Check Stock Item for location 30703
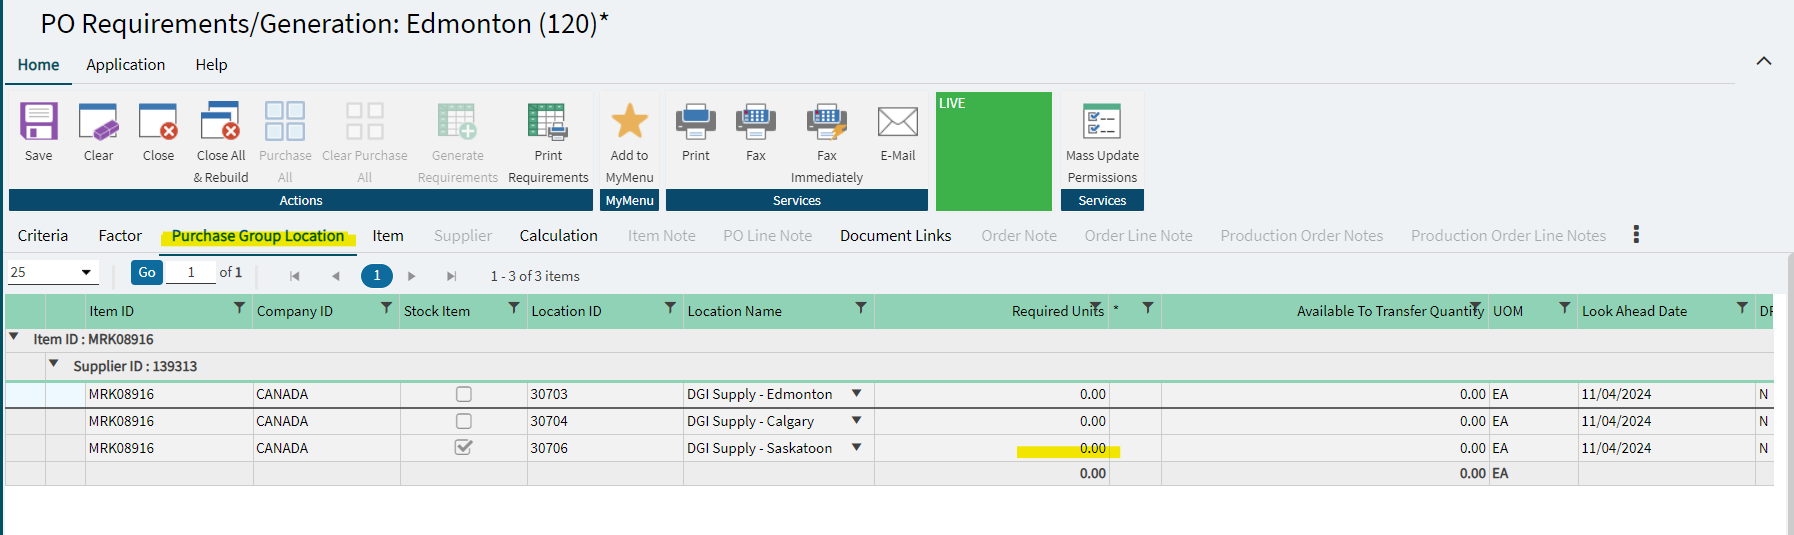1794x535 pixels. click(x=464, y=394)
